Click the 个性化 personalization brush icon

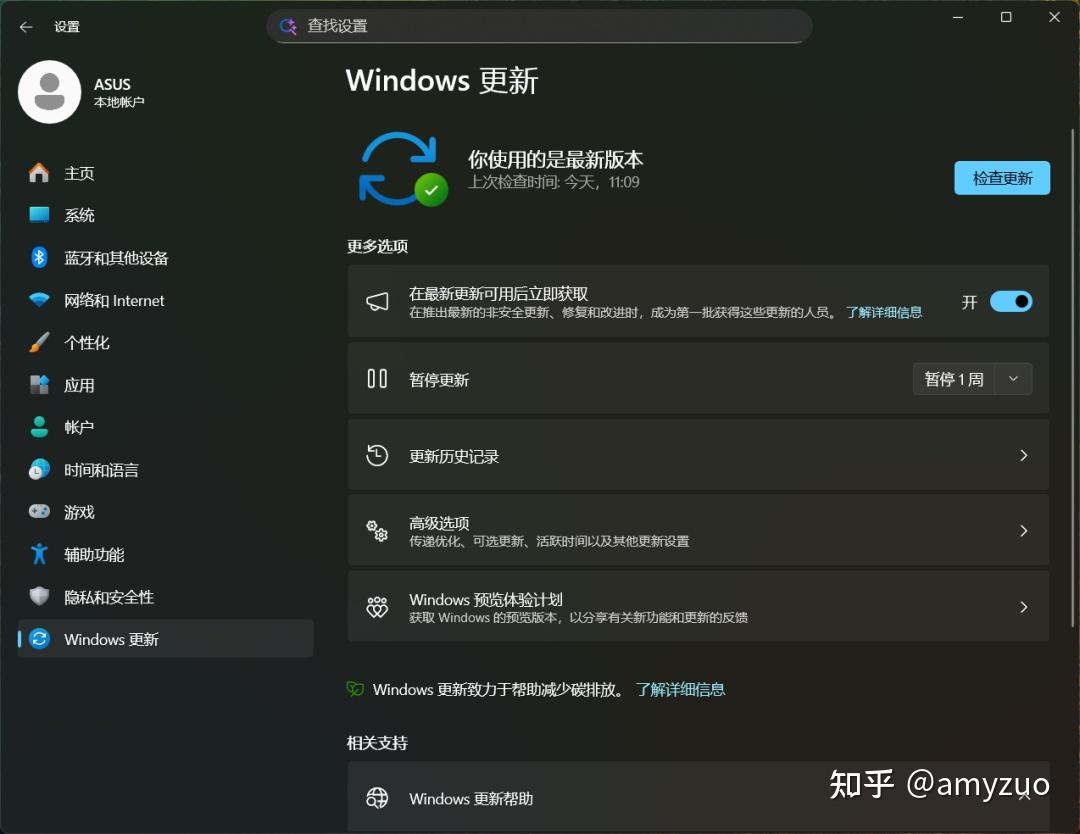(38, 342)
